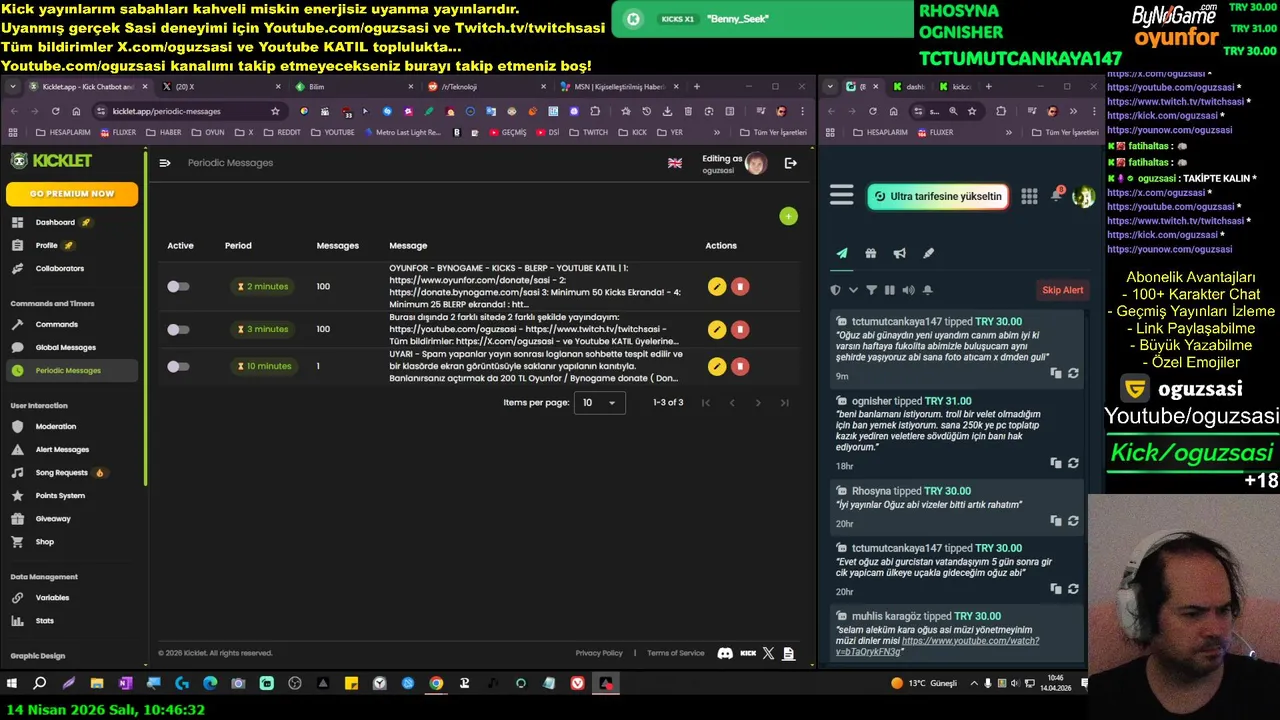Bookmark this page with the star icon
The height and width of the screenshot is (720, 1280).
pos(275,111)
